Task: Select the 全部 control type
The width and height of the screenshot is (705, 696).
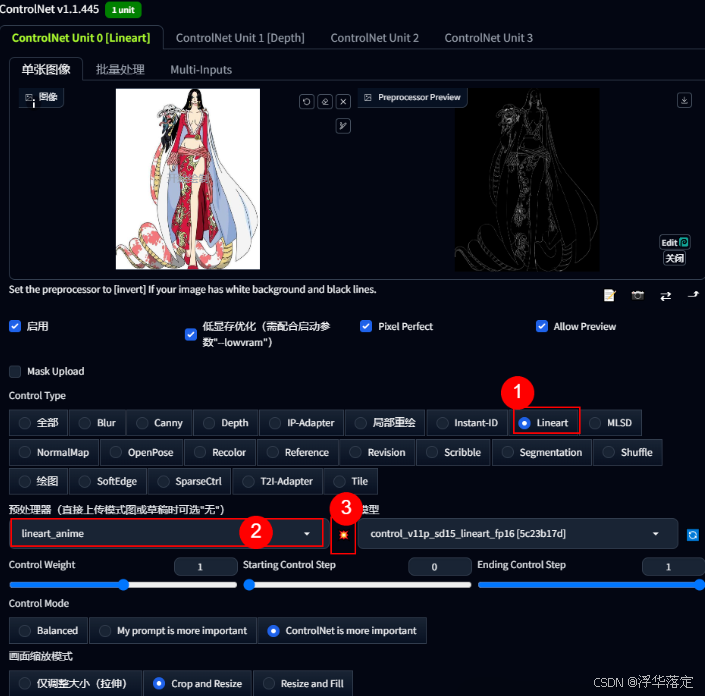Action: (x=39, y=423)
